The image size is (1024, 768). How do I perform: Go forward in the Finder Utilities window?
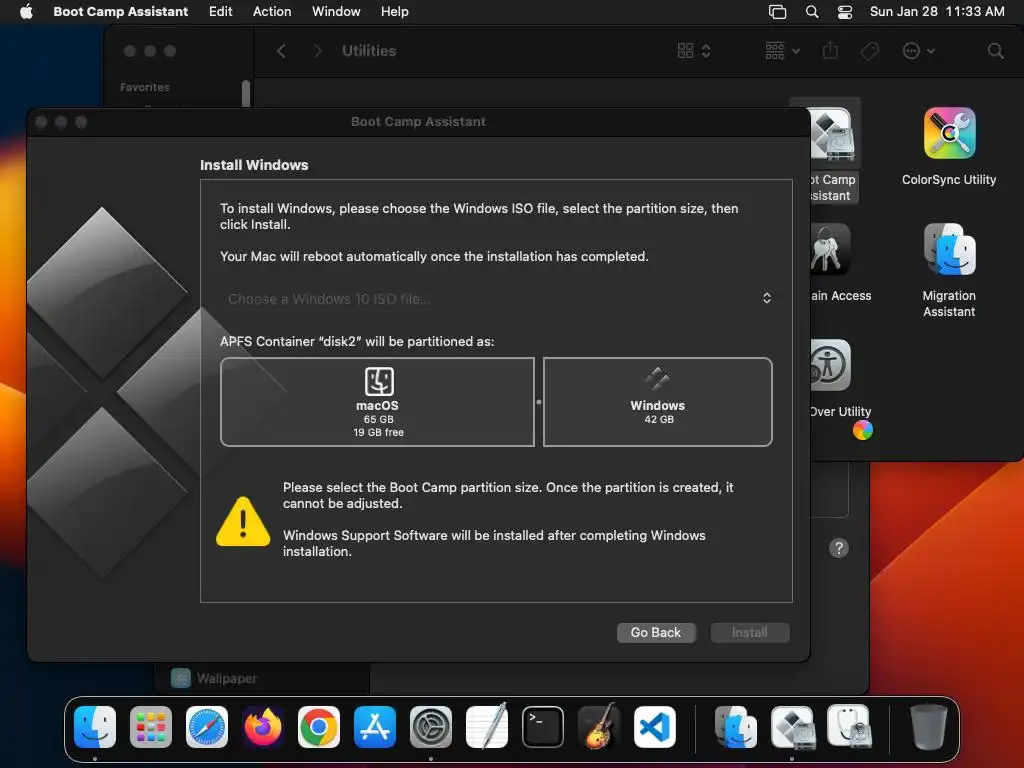(317, 51)
